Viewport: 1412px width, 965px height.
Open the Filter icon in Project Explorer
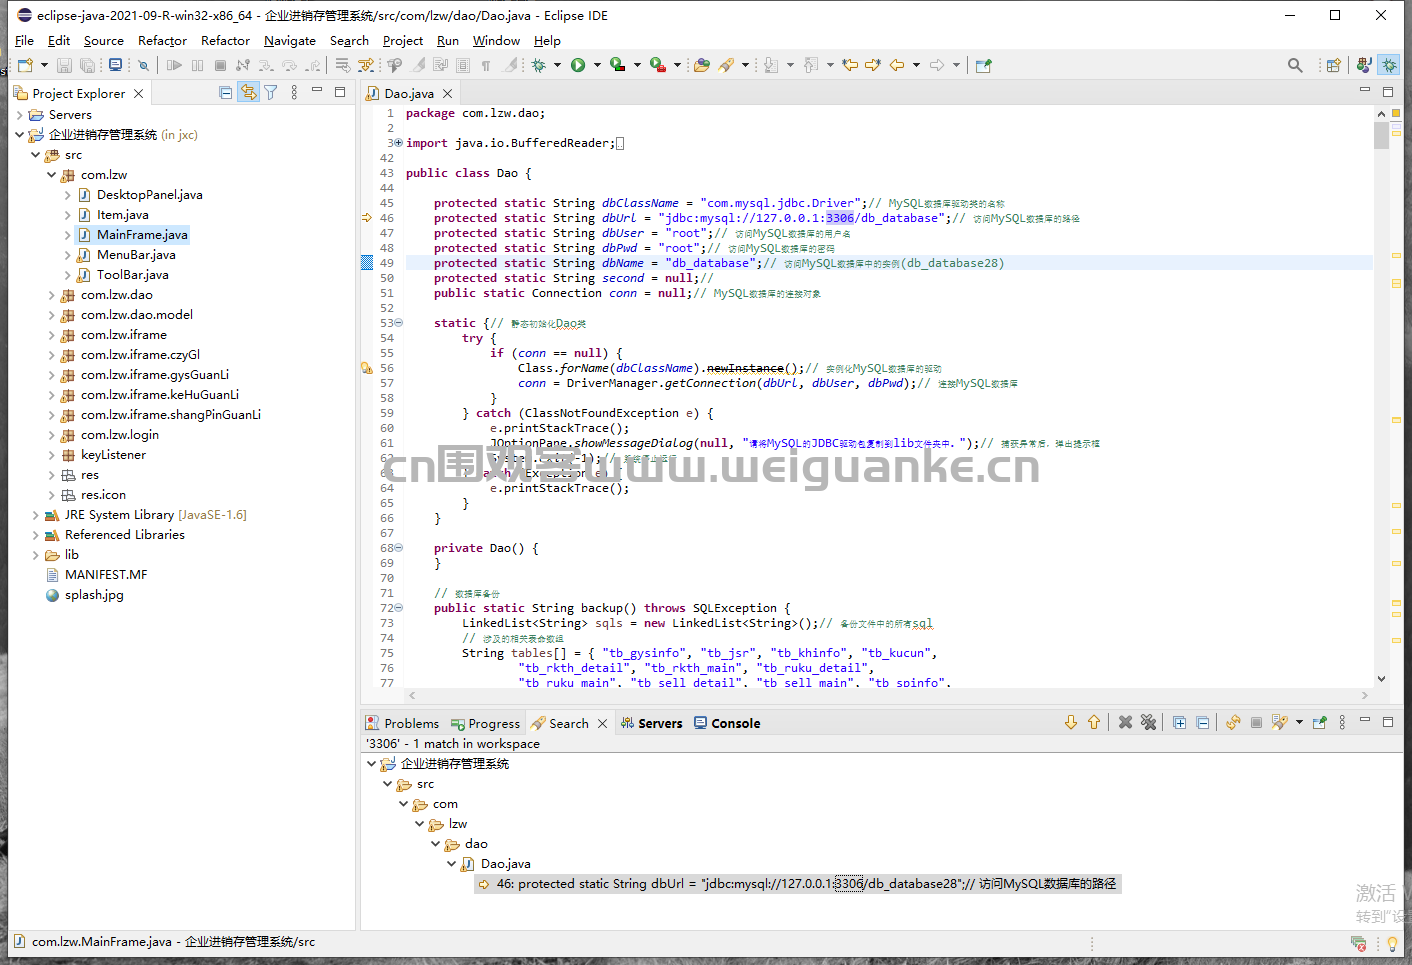tap(270, 93)
